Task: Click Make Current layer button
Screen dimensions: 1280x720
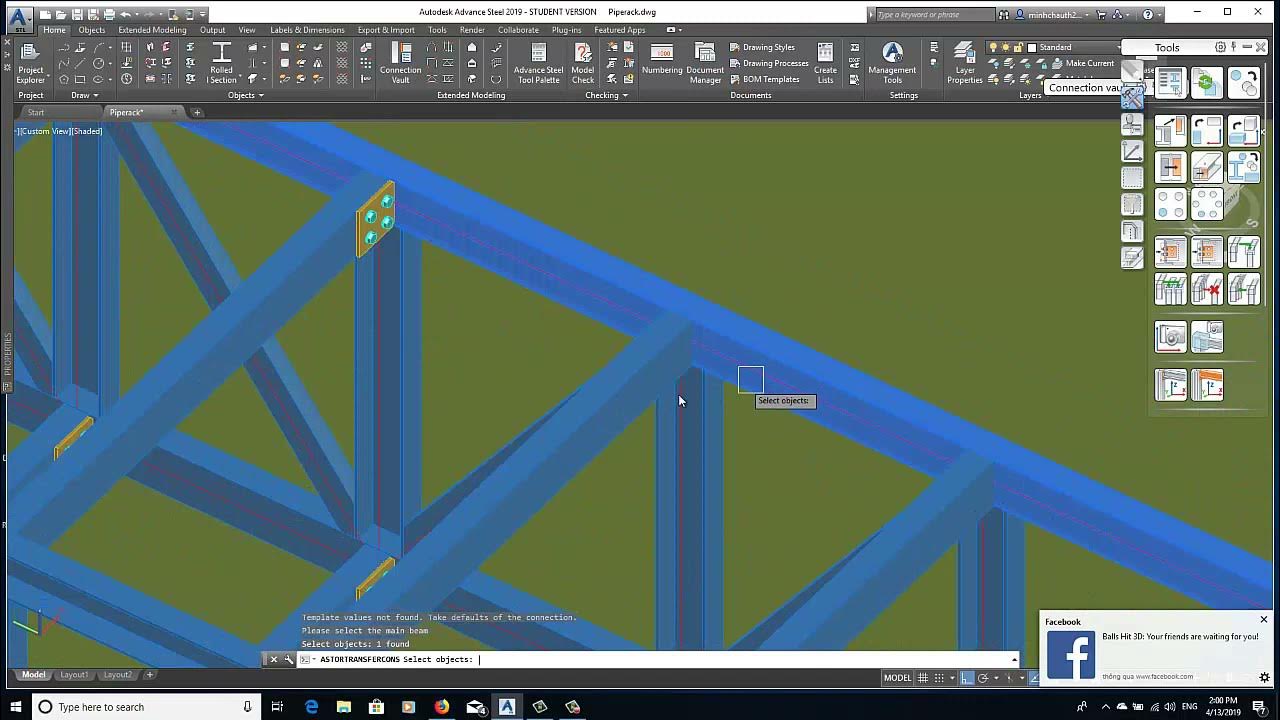Action: 1082,63
